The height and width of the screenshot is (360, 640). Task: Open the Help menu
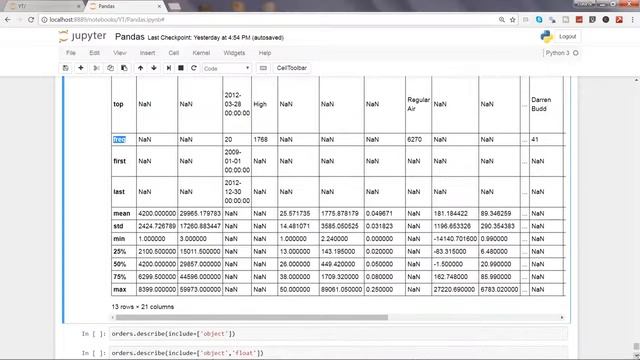[265, 53]
